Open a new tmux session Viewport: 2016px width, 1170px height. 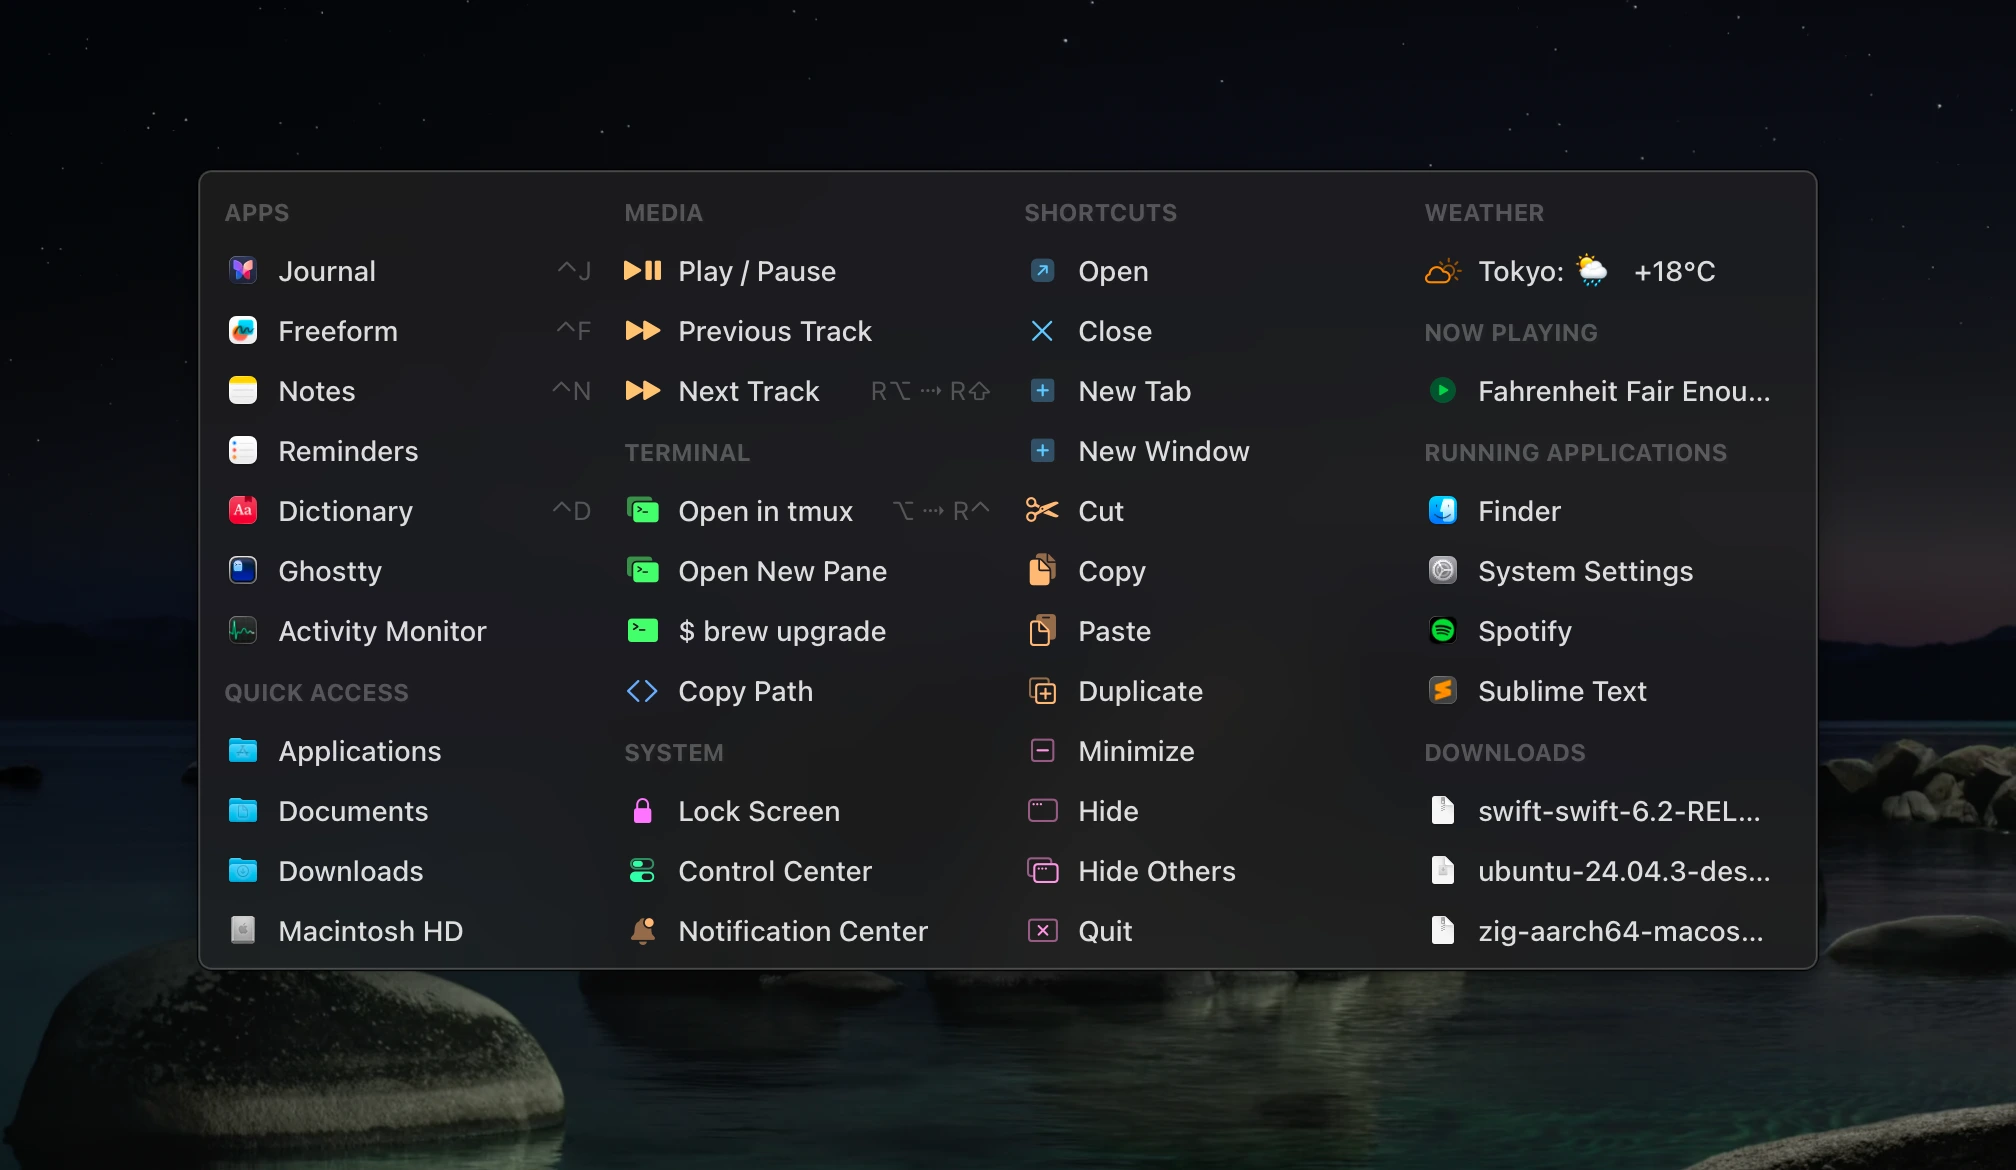point(766,511)
